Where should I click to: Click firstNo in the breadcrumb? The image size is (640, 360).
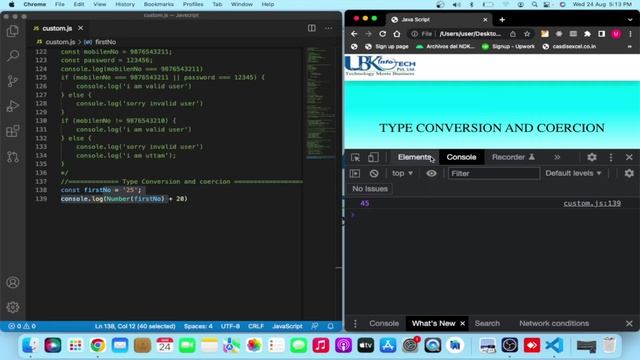pyautogui.click(x=105, y=42)
